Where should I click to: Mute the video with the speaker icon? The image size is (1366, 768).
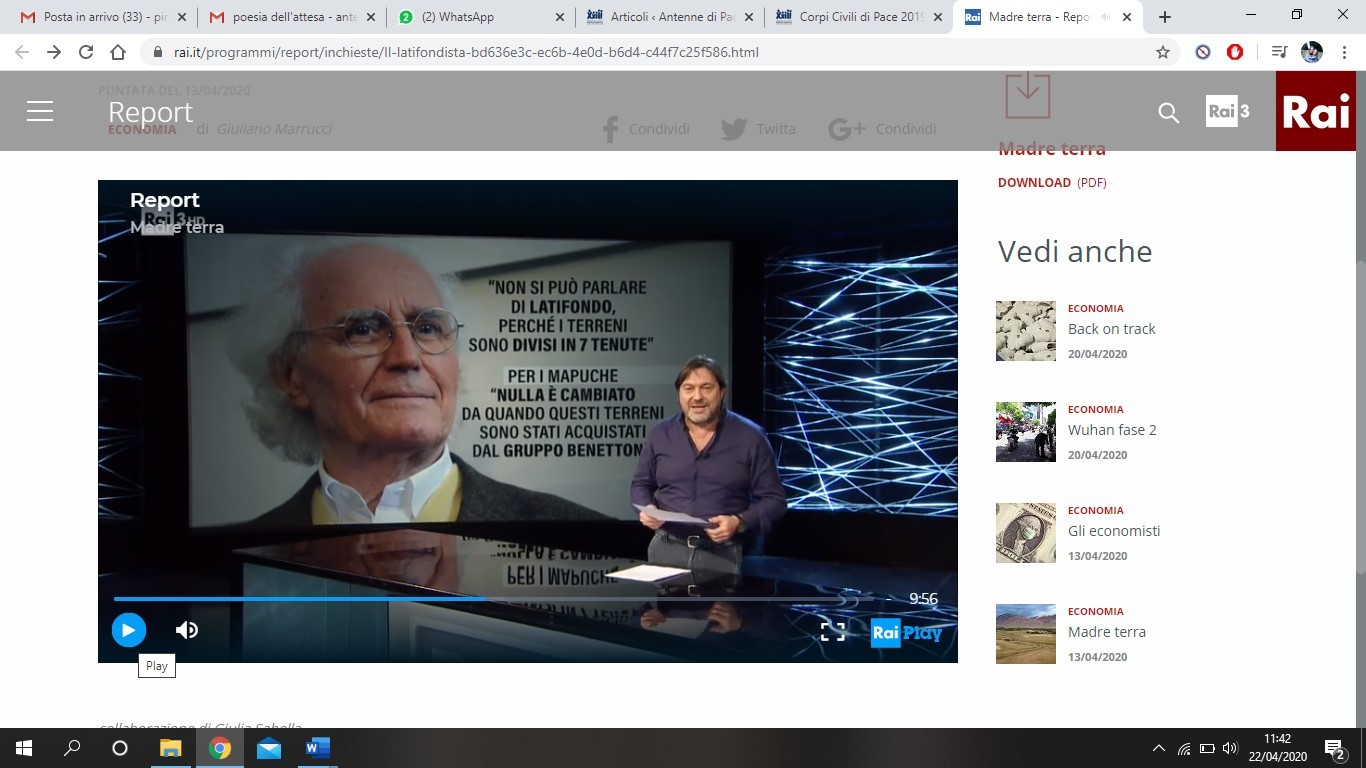187,630
